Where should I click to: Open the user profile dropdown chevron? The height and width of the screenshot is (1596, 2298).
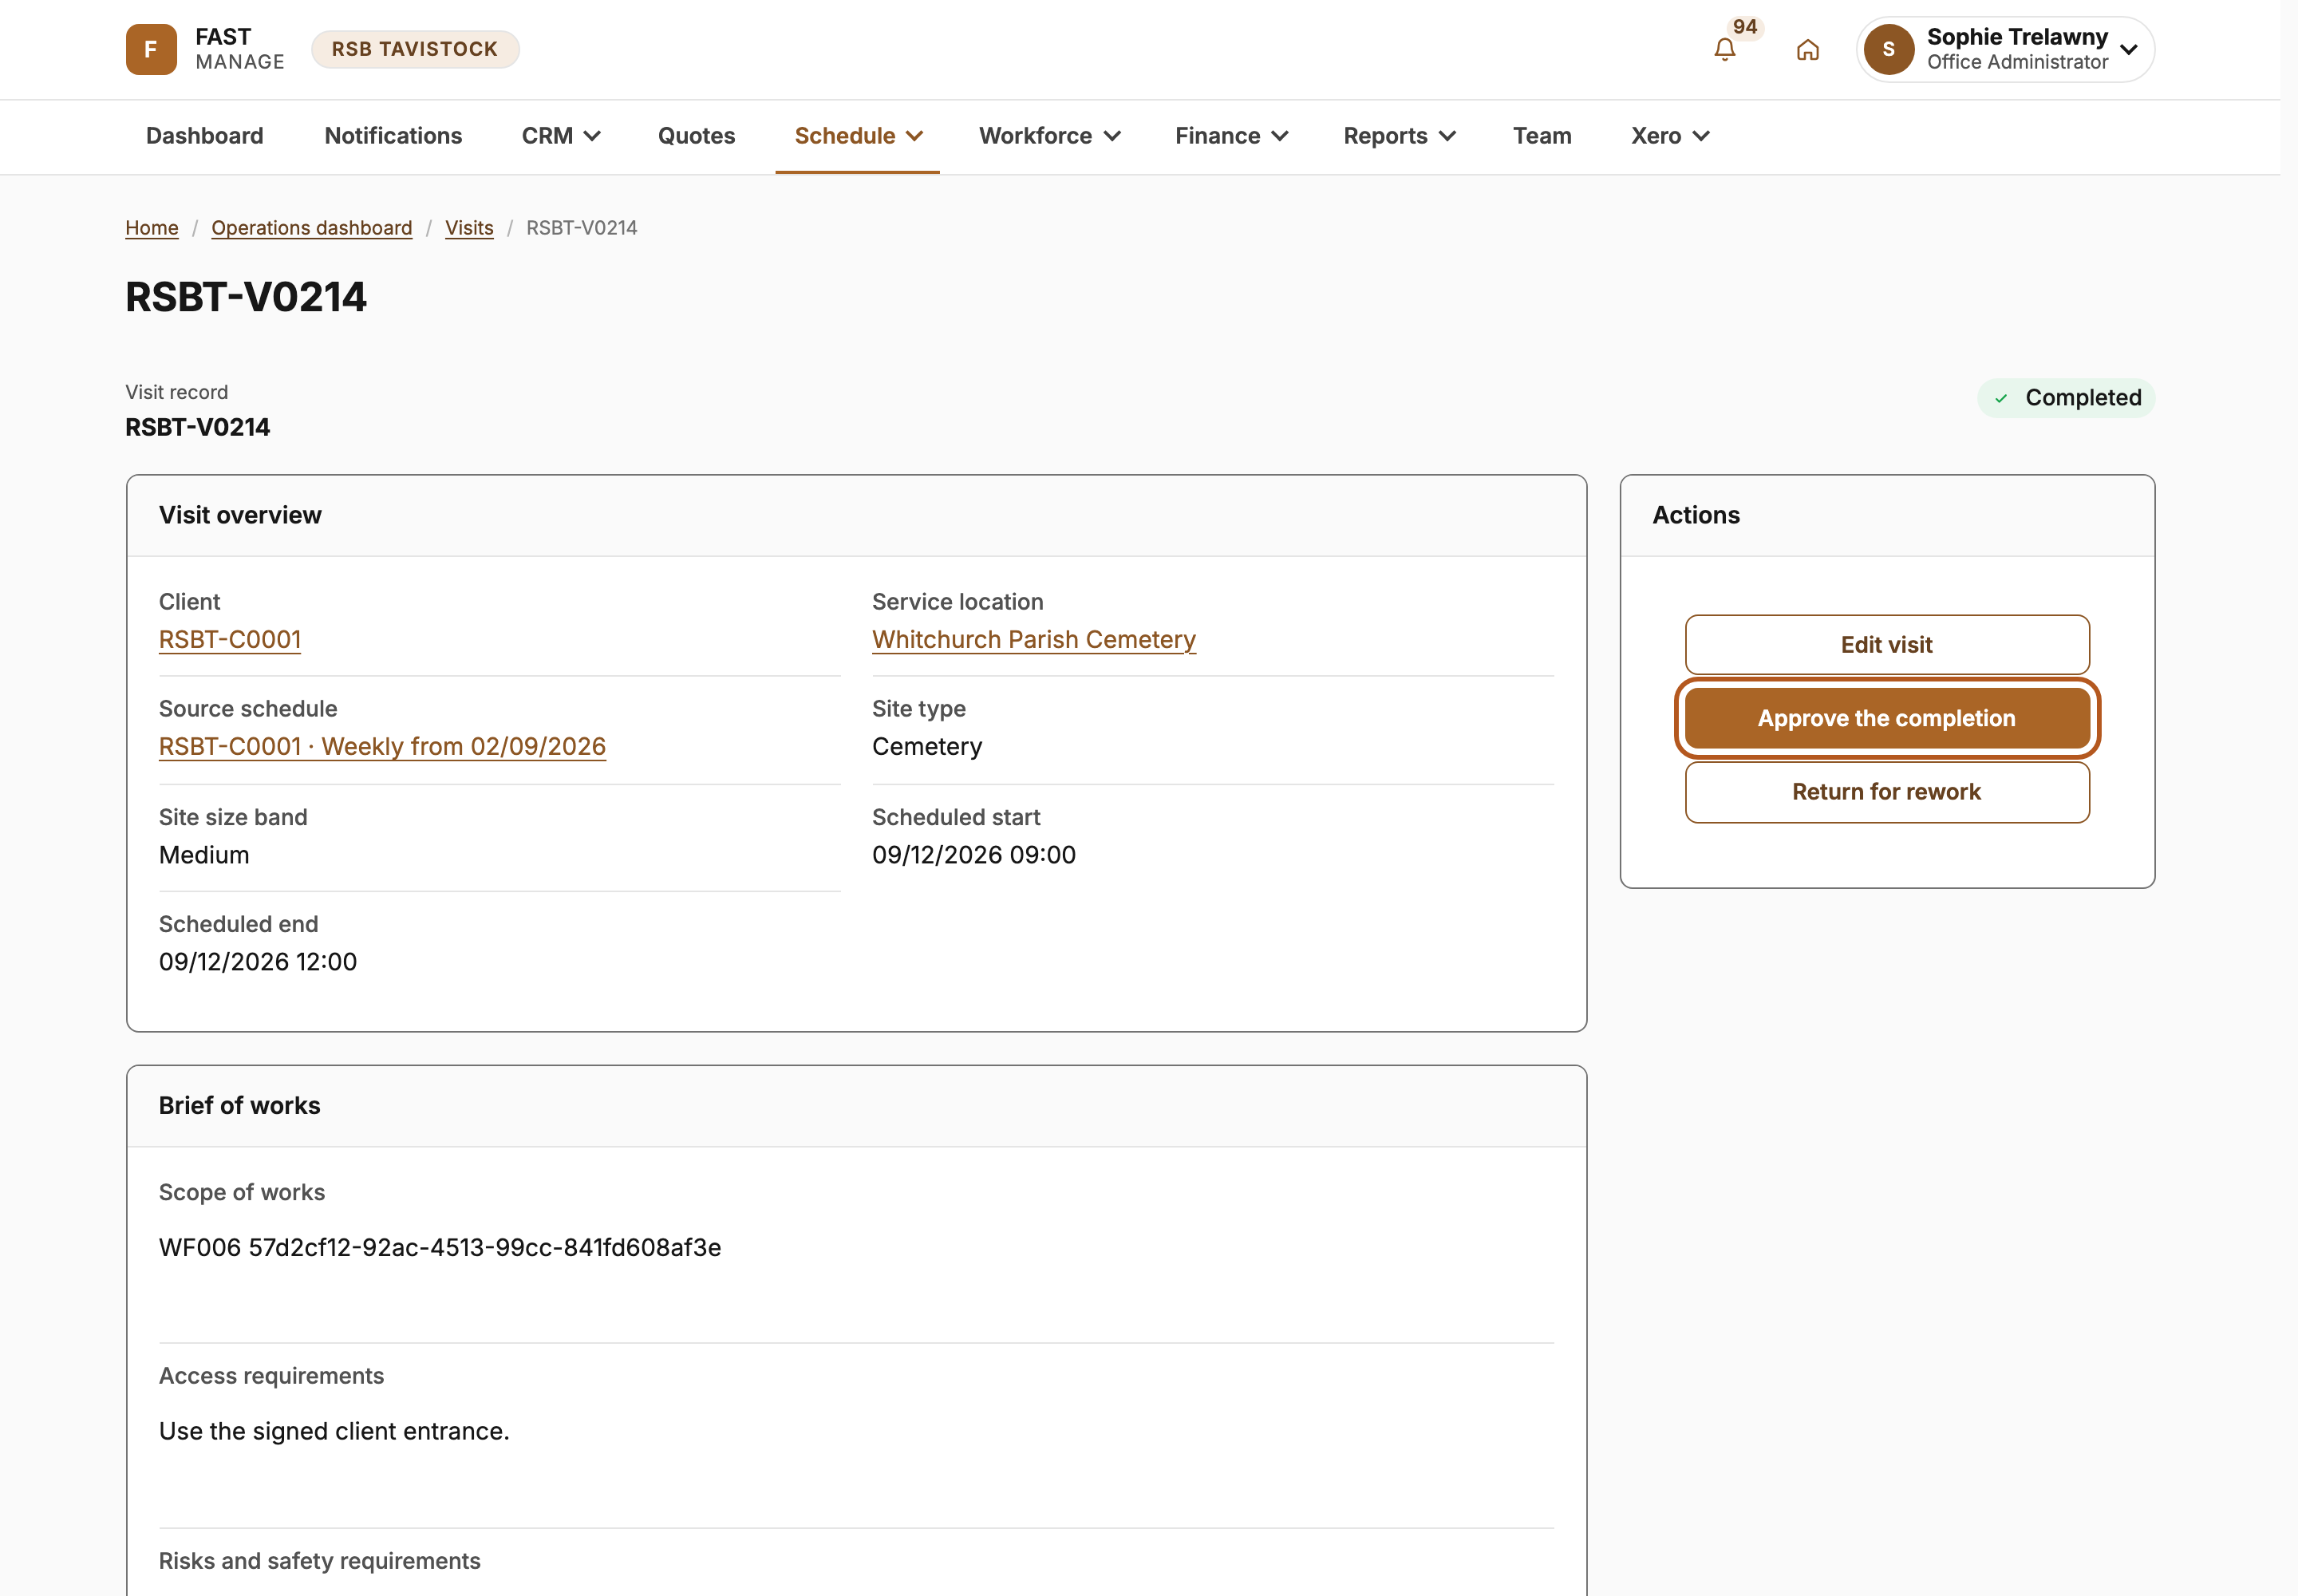(x=2129, y=49)
